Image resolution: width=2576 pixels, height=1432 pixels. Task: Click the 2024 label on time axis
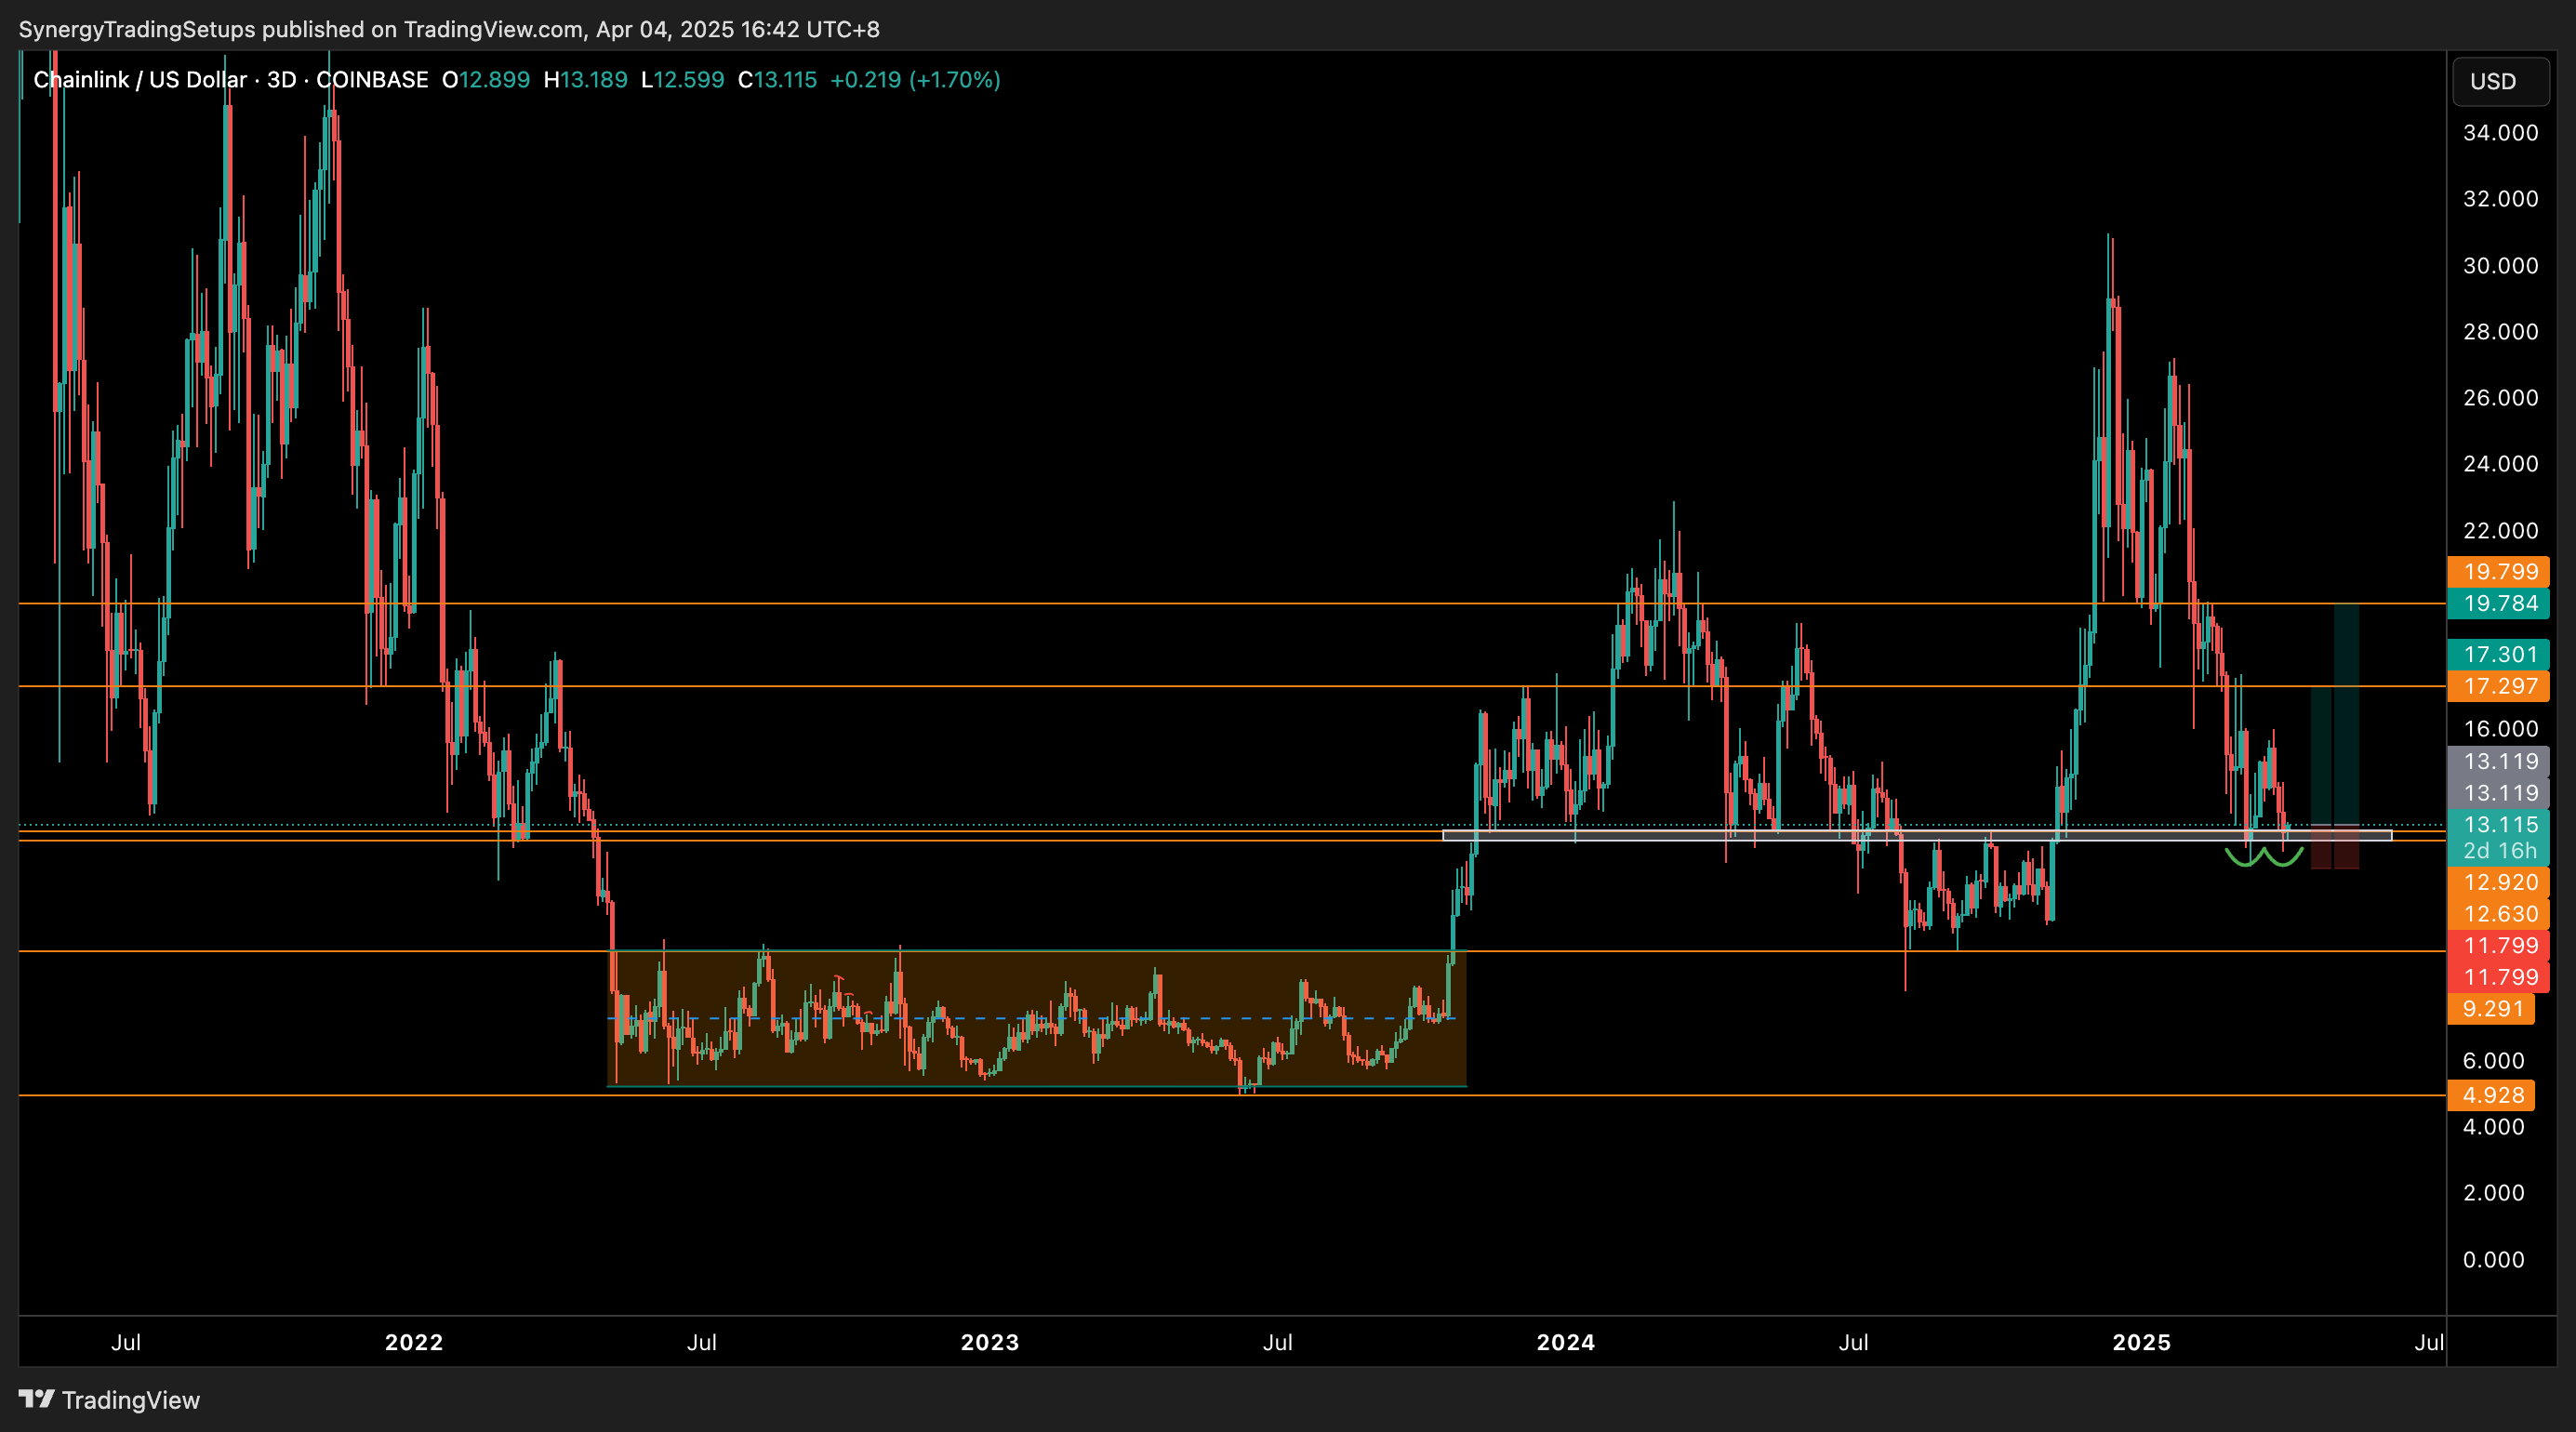click(1566, 1343)
